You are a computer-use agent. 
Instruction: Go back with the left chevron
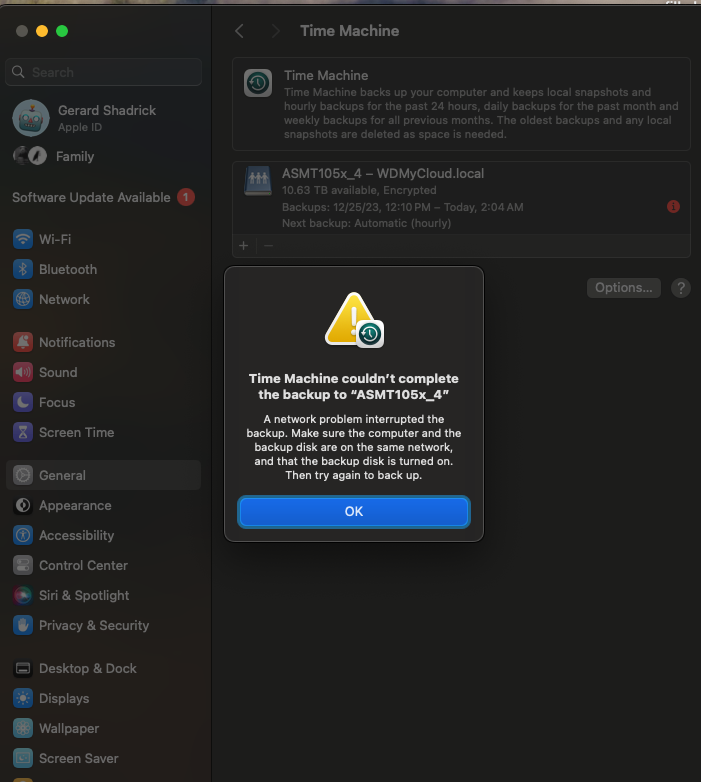coord(239,31)
